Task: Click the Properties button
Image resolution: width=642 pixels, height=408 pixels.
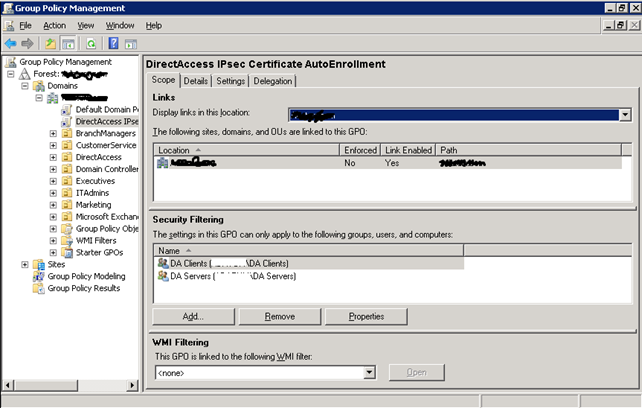Action: point(366,316)
